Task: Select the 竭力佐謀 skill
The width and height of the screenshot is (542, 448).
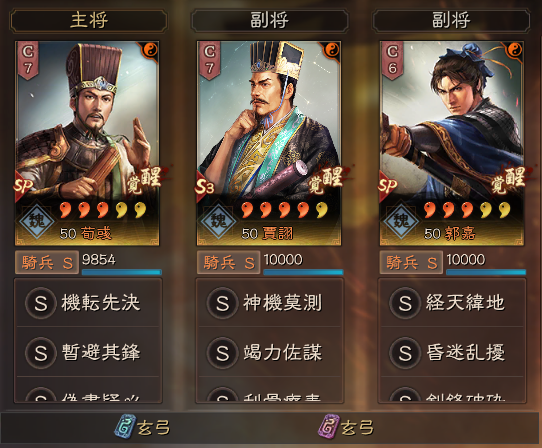Action: (x=270, y=352)
